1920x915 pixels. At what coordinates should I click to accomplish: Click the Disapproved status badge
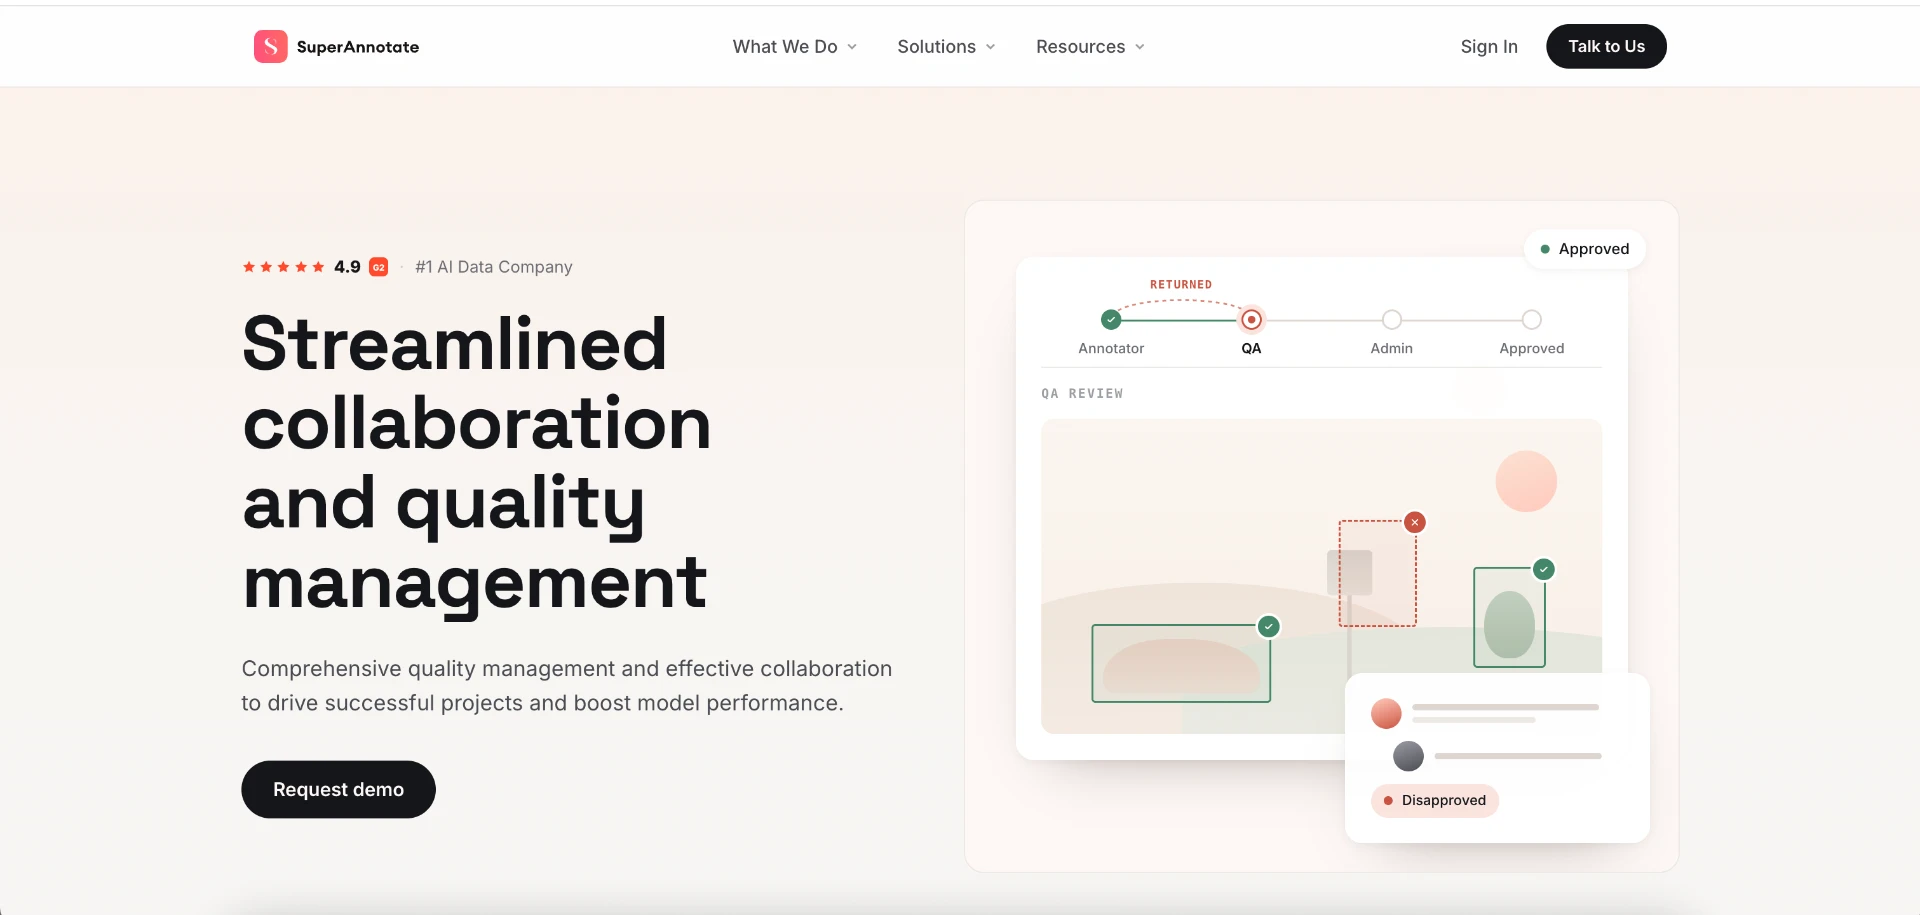point(1435,800)
